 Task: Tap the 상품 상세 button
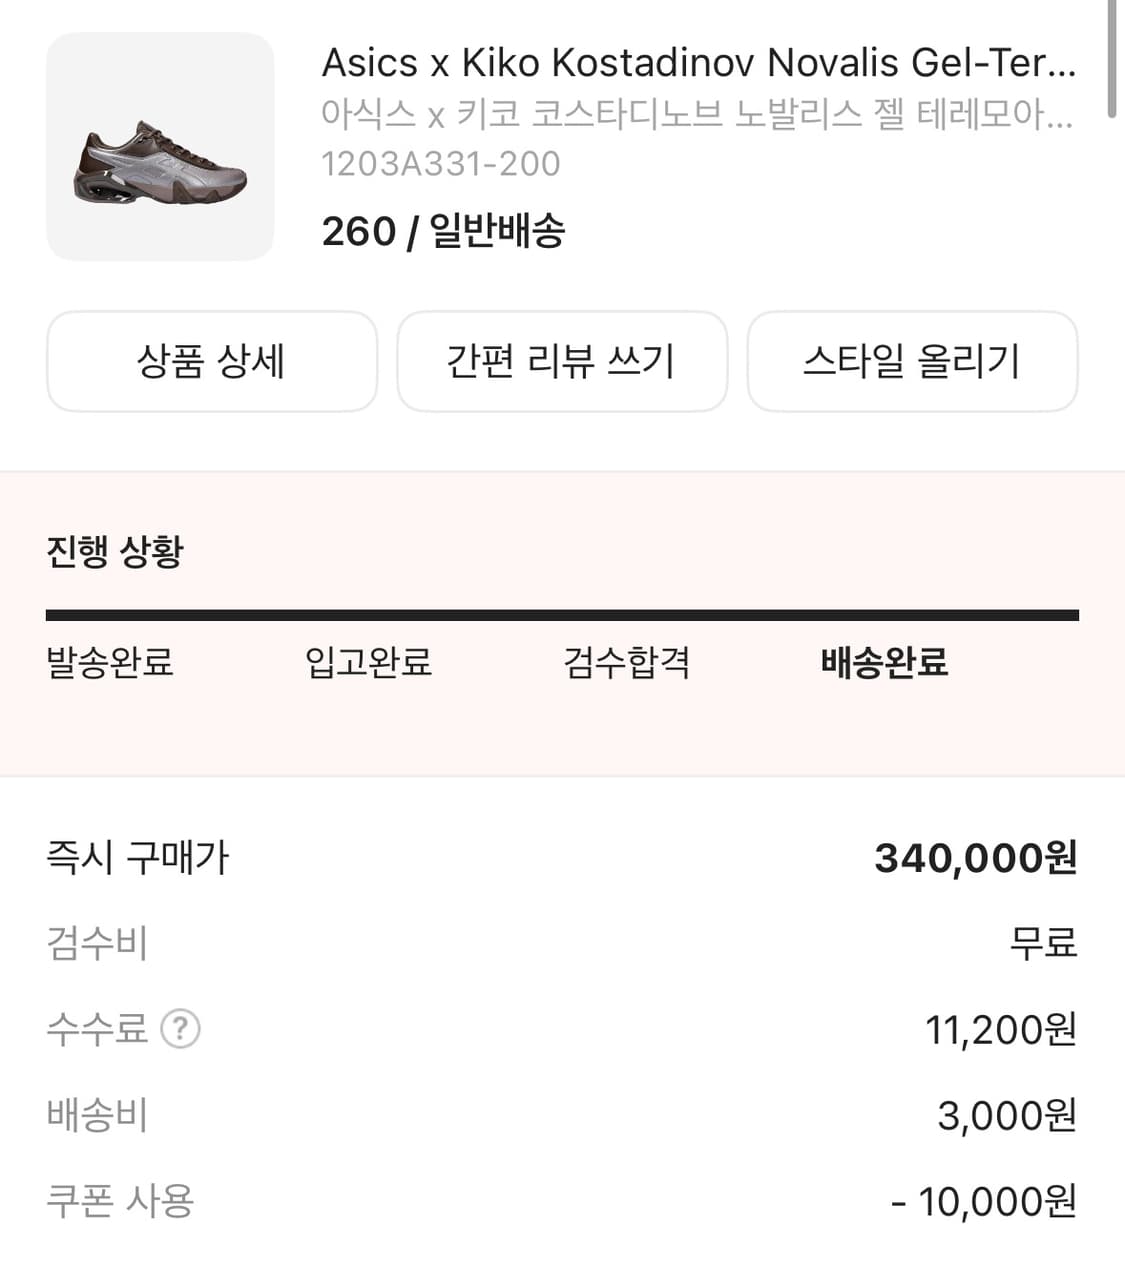coord(212,361)
